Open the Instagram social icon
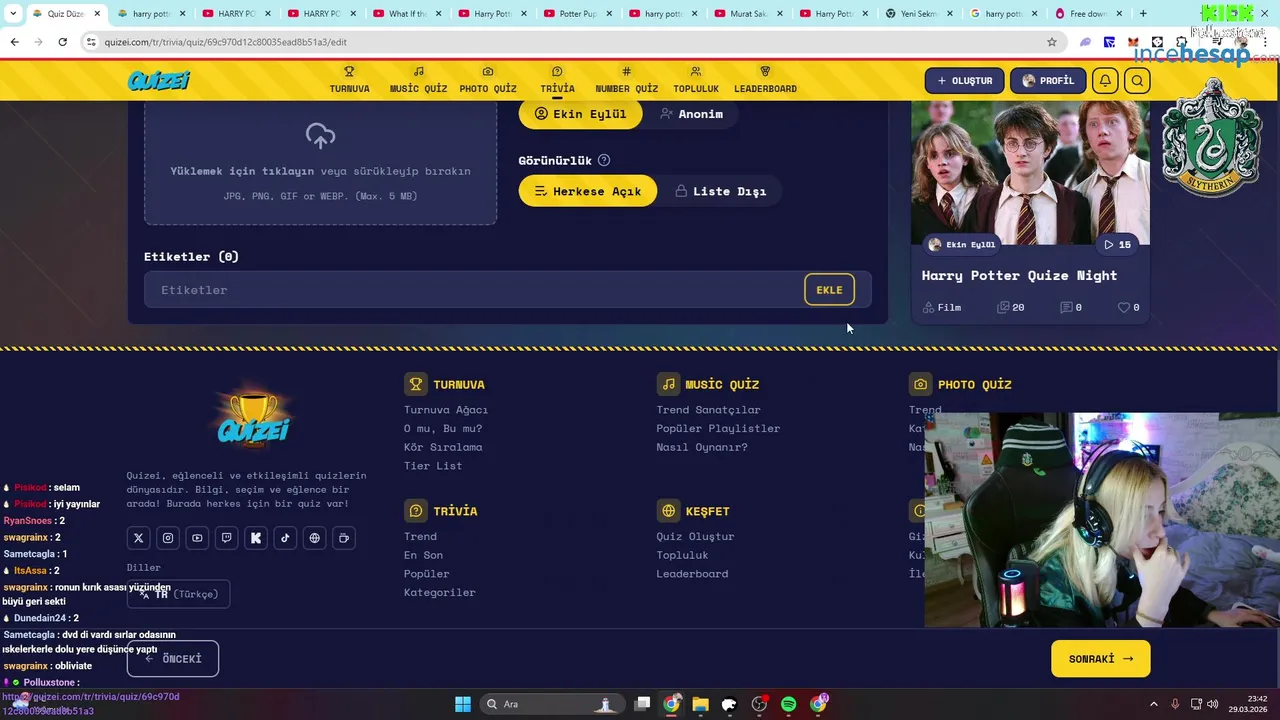This screenshot has width=1280, height=720. tap(168, 538)
